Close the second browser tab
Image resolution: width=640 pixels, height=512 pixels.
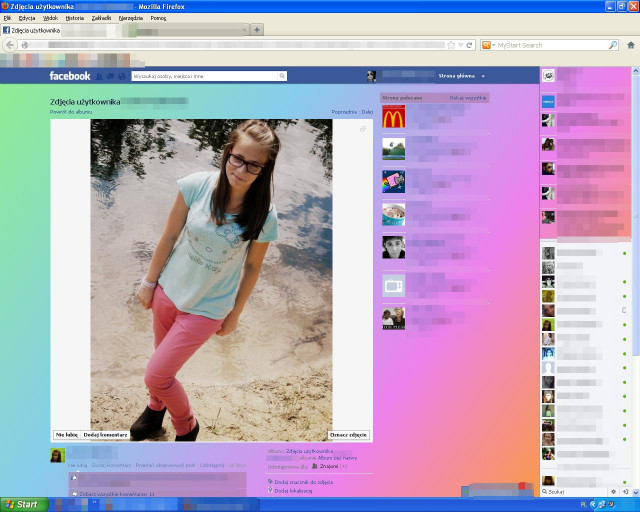(245, 30)
